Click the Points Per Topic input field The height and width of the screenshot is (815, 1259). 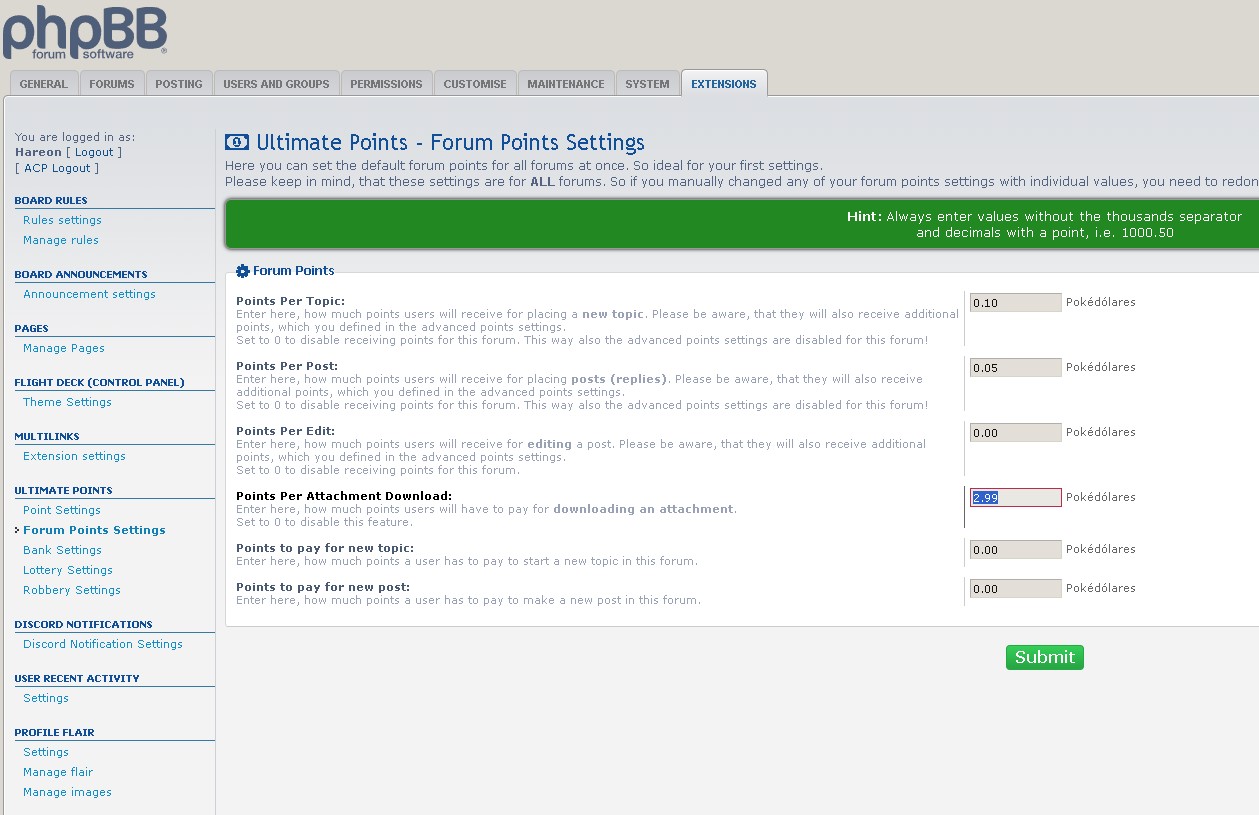point(1015,302)
